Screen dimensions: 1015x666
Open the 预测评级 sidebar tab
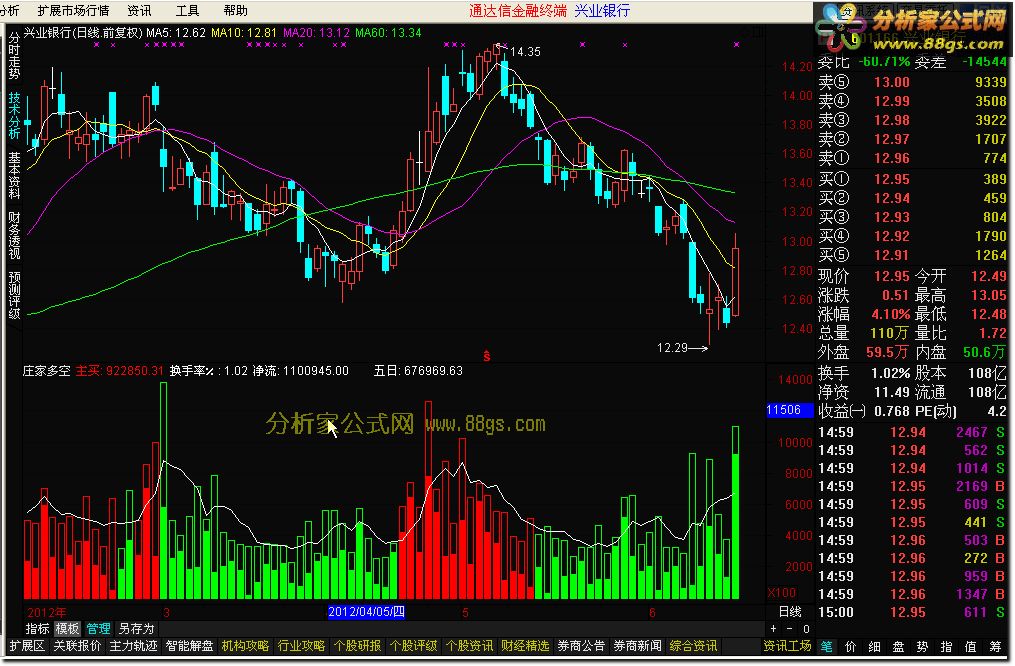14,294
